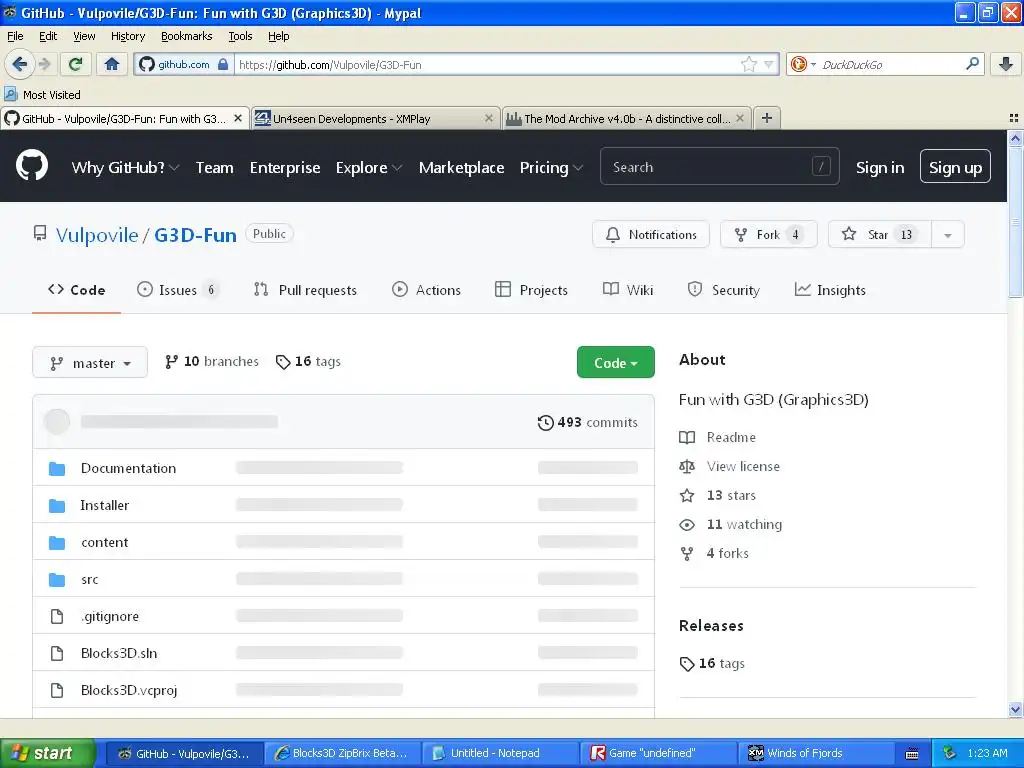The width and height of the screenshot is (1024, 768).
Task: Open the Bookmarks menu
Action: pos(186,36)
